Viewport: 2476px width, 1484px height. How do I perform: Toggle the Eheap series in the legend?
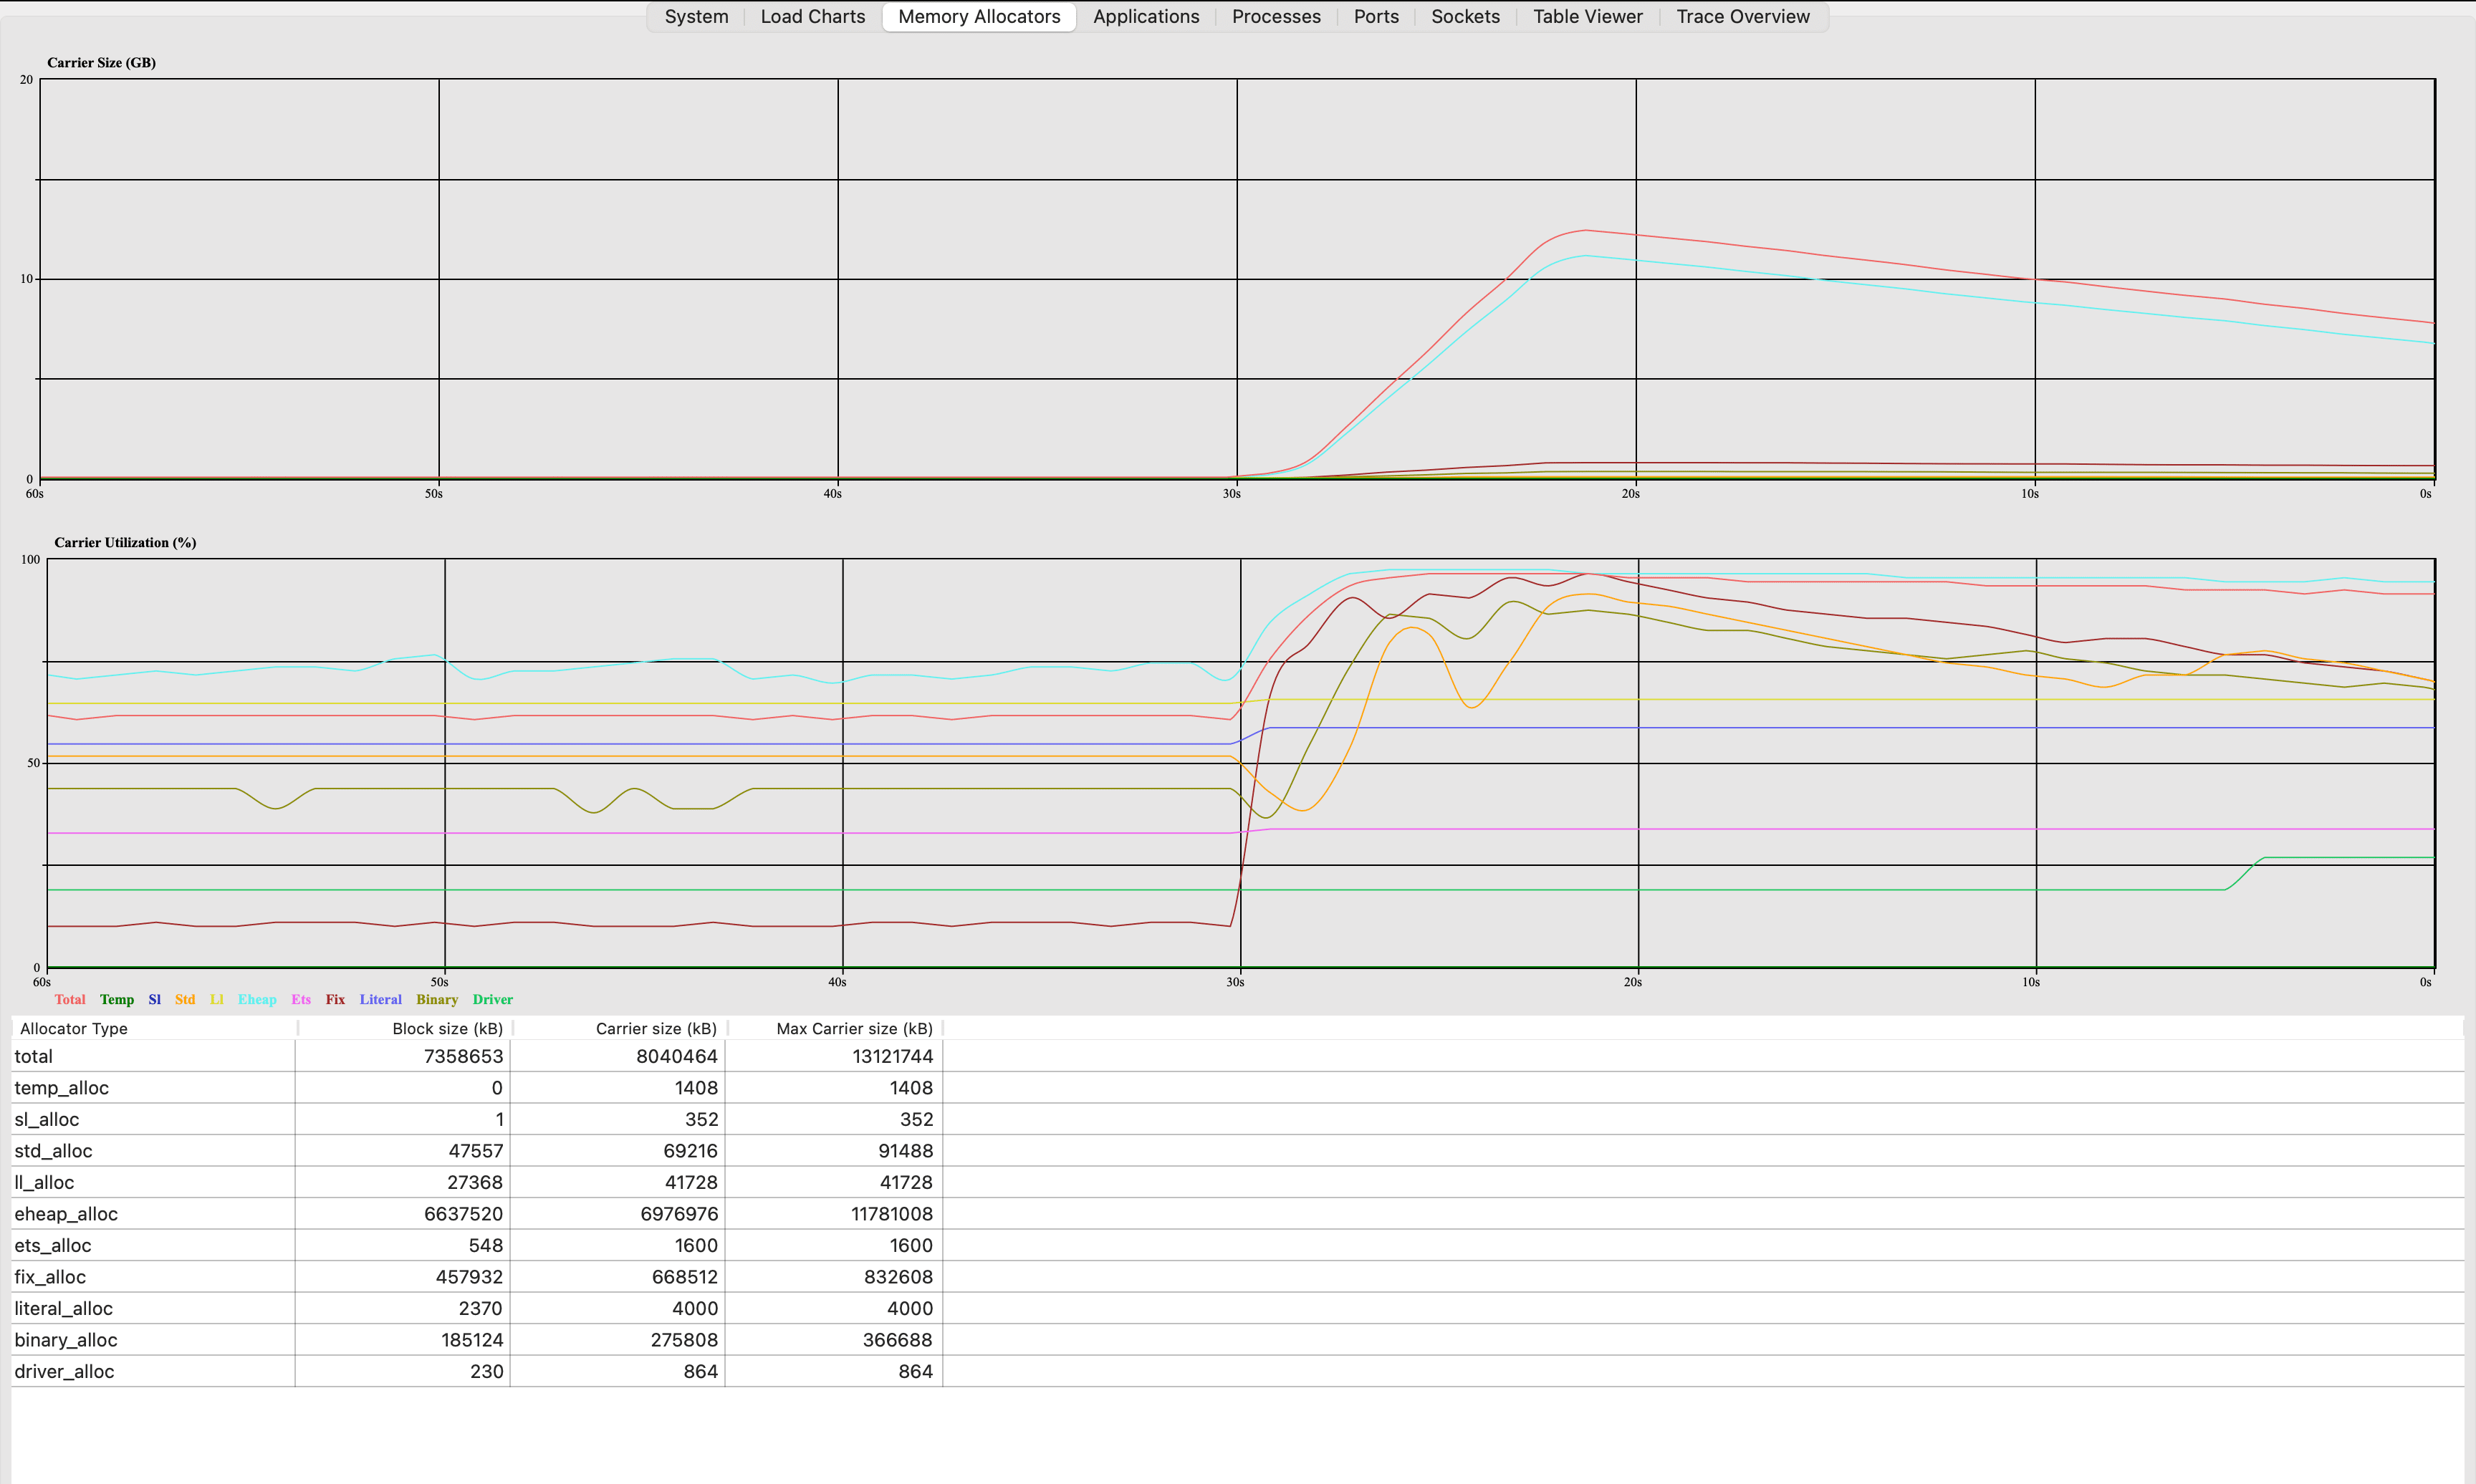coord(257,999)
